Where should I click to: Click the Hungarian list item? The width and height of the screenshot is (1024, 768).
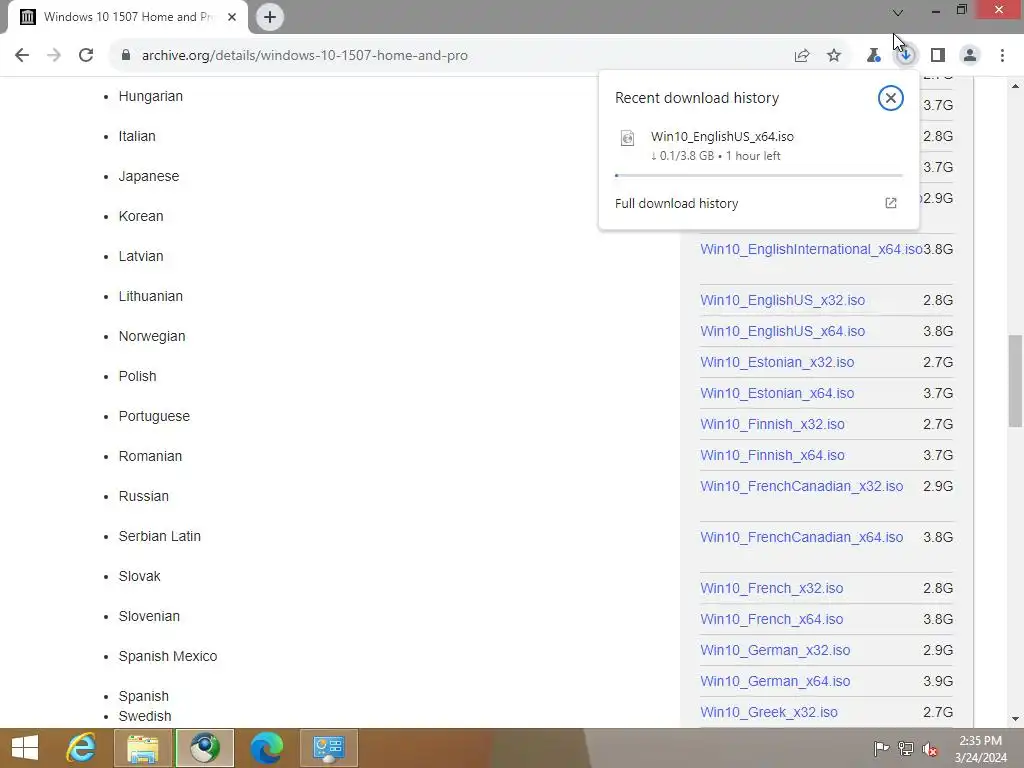coord(150,96)
